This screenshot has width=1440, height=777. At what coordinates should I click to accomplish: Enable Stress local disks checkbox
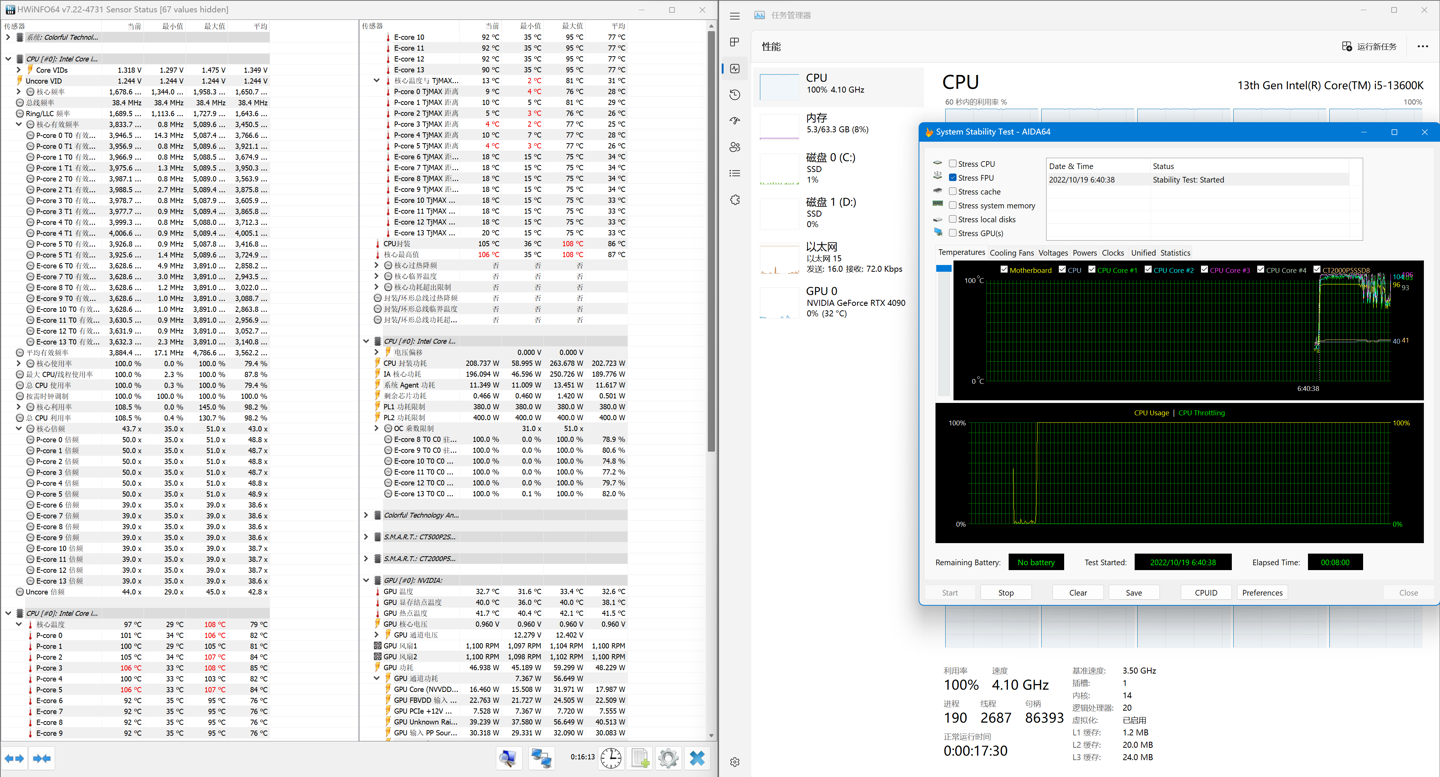953,219
